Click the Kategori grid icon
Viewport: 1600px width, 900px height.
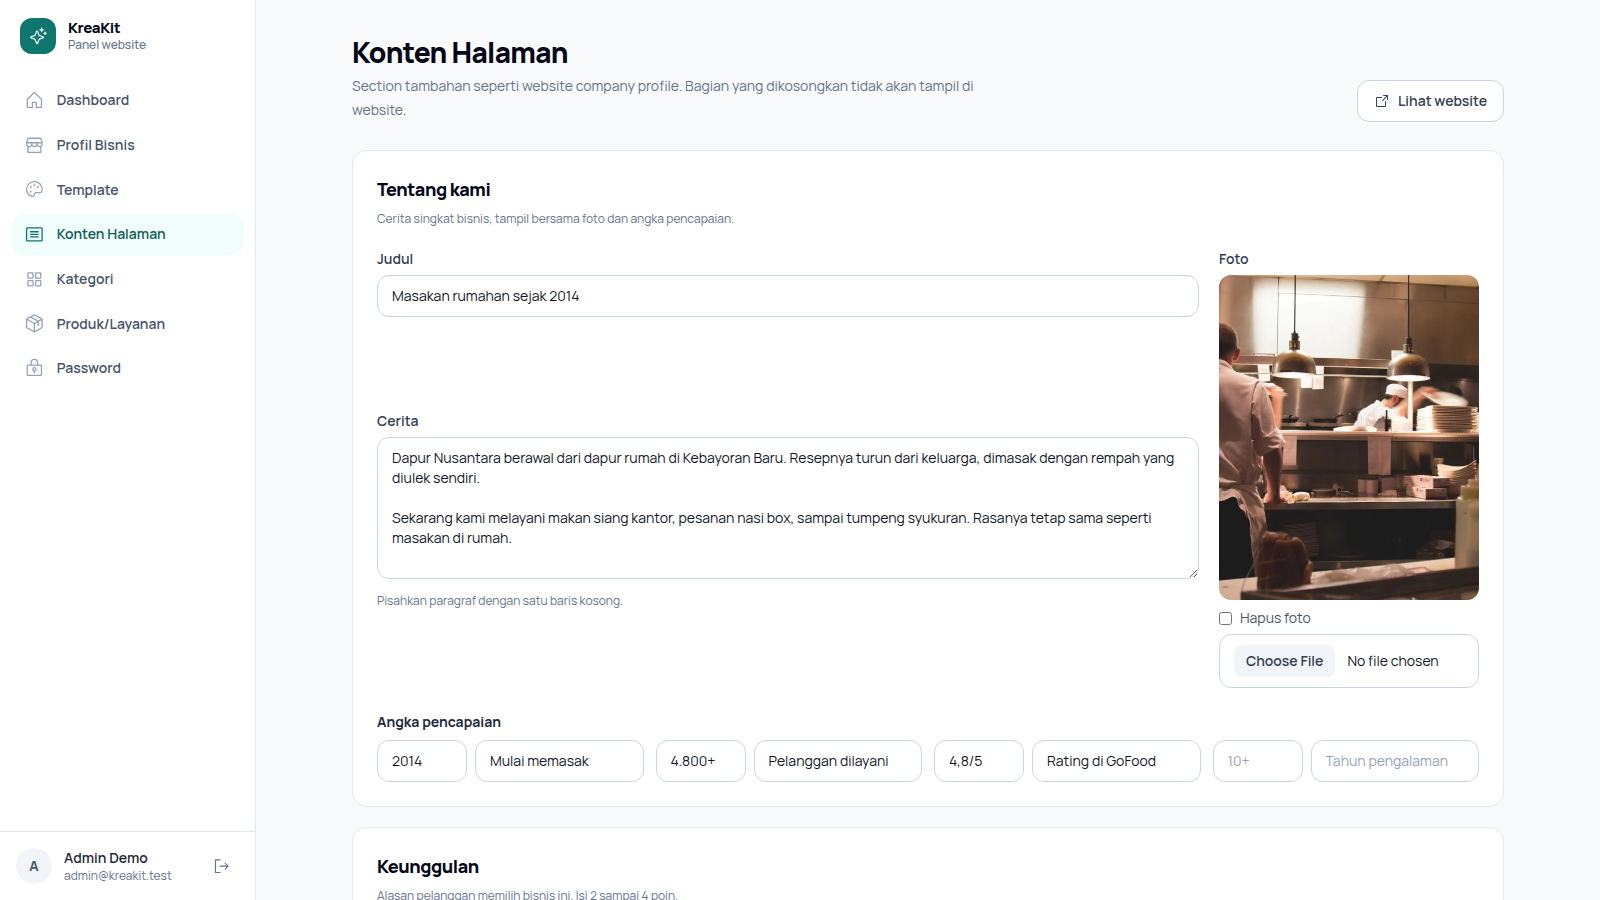coord(34,279)
